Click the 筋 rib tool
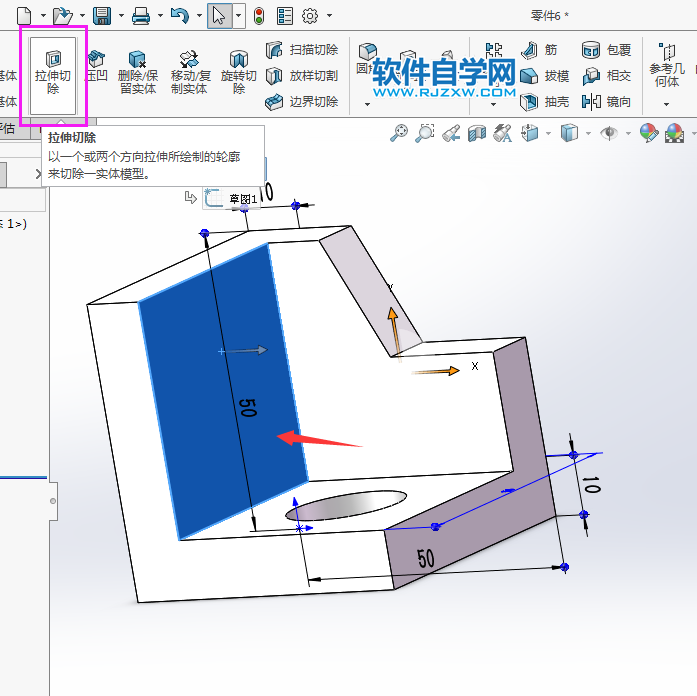 point(539,50)
